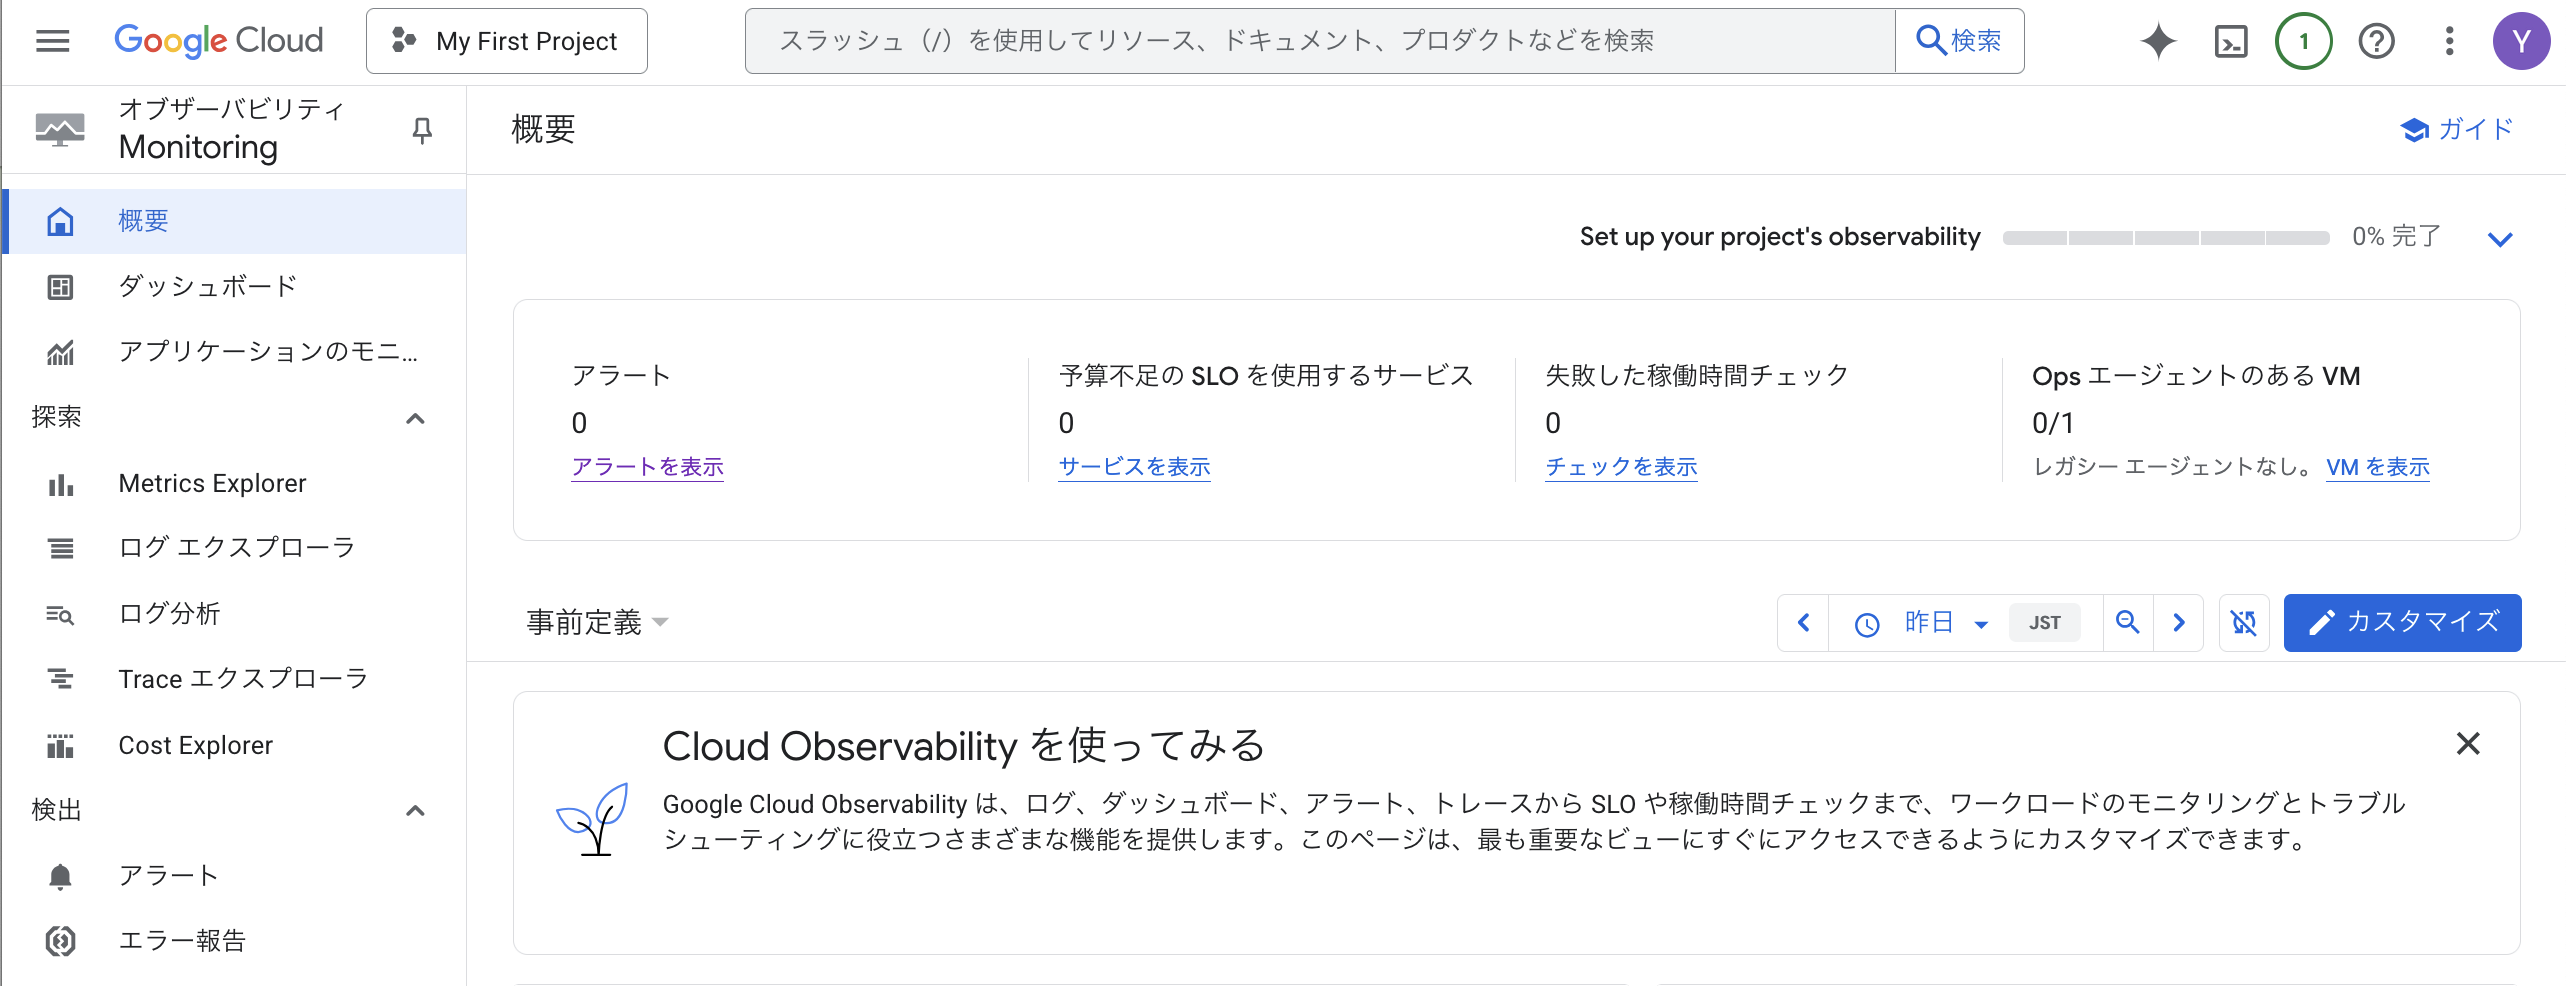Viewport: 2566px width, 986px height.
Task: Select Metrics Explorer in the sidebar
Action: pyautogui.click(x=212, y=483)
